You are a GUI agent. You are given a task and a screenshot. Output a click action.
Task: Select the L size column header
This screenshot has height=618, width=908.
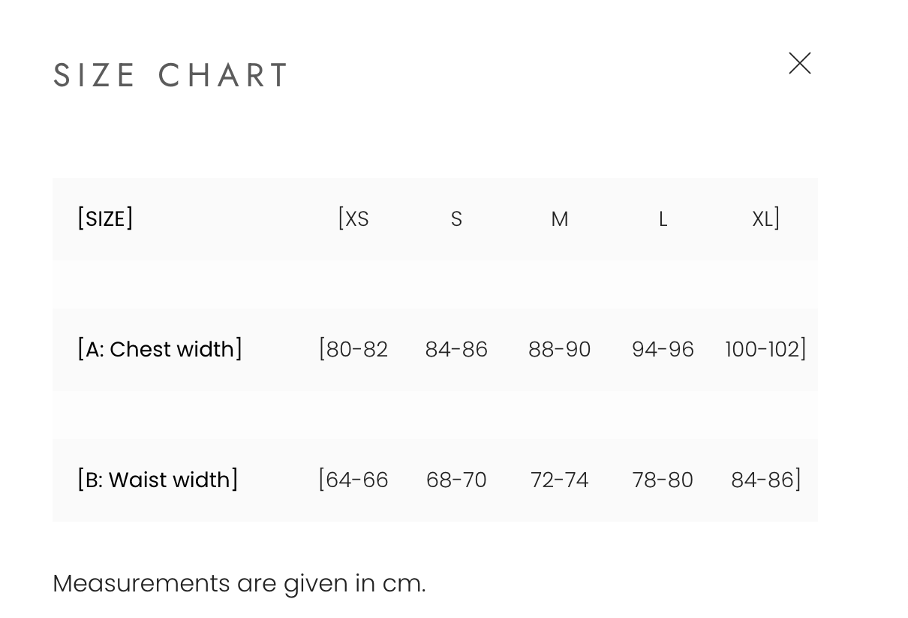(662, 219)
